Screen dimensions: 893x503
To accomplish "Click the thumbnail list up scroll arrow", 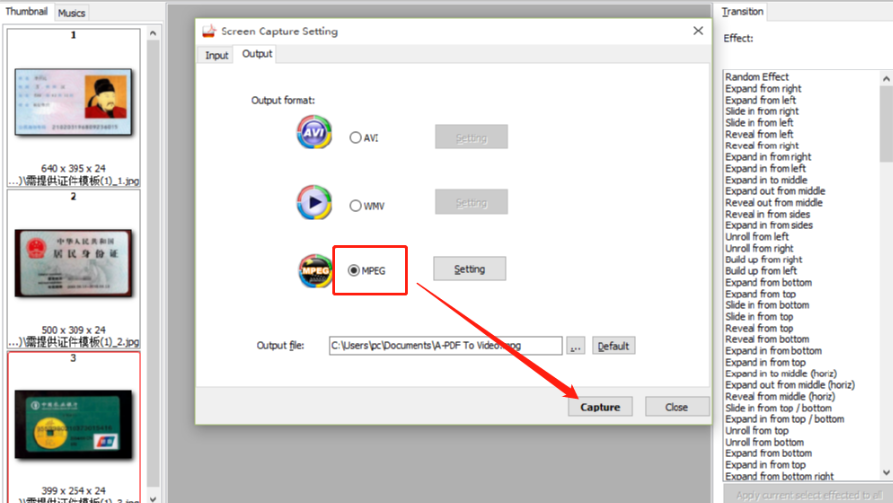I will coord(153,34).
